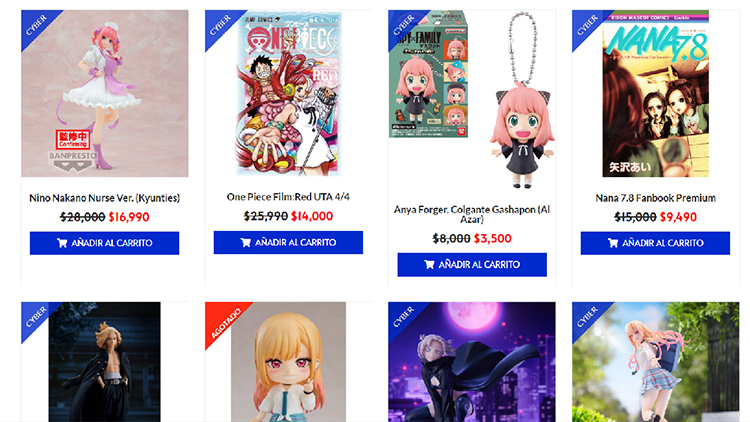The height and width of the screenshot is (422, 750).
Task: Open Anya Forger, Colgante Gashapon title link
Action: pos(472,214)
